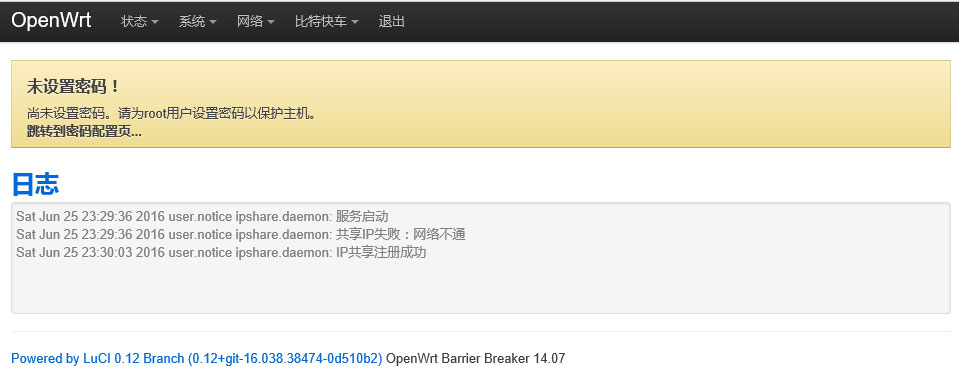This screenshot has width=959, height=375.
Task: Click the 日志 page heading
Action: click(35, 184)
